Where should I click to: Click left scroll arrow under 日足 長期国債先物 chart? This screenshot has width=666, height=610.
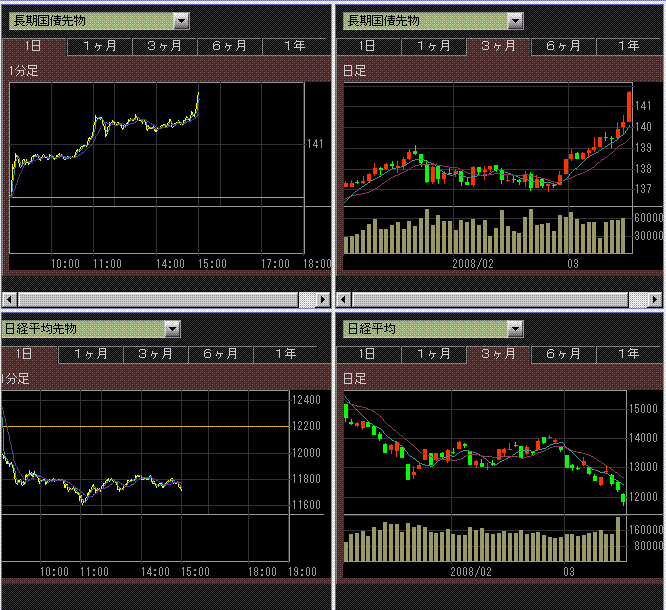pyautogui.click(x=343, y=299)
